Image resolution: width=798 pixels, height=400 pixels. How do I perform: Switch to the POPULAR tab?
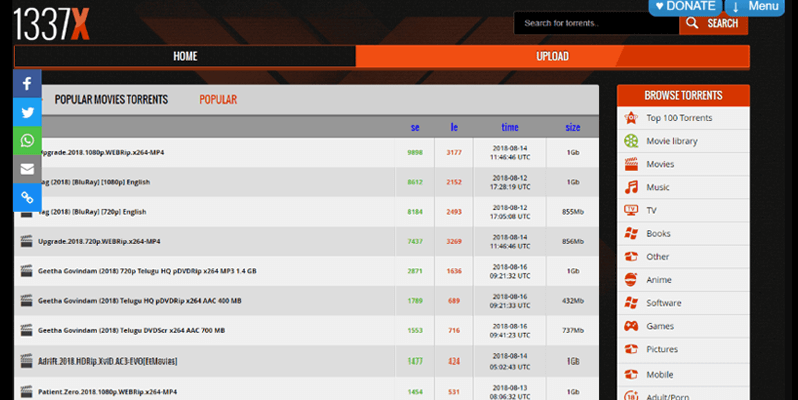[218, 100]
